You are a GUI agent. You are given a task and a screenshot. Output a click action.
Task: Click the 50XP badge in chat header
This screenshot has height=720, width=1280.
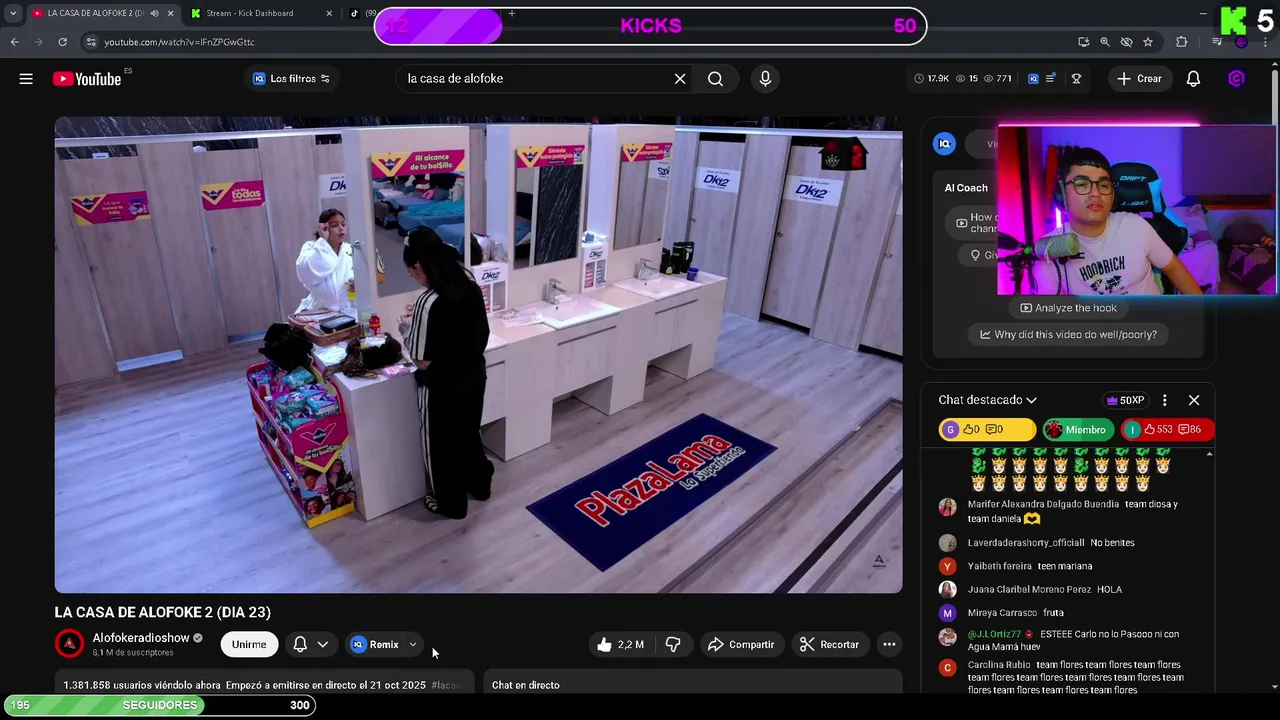pos(1125,400)
